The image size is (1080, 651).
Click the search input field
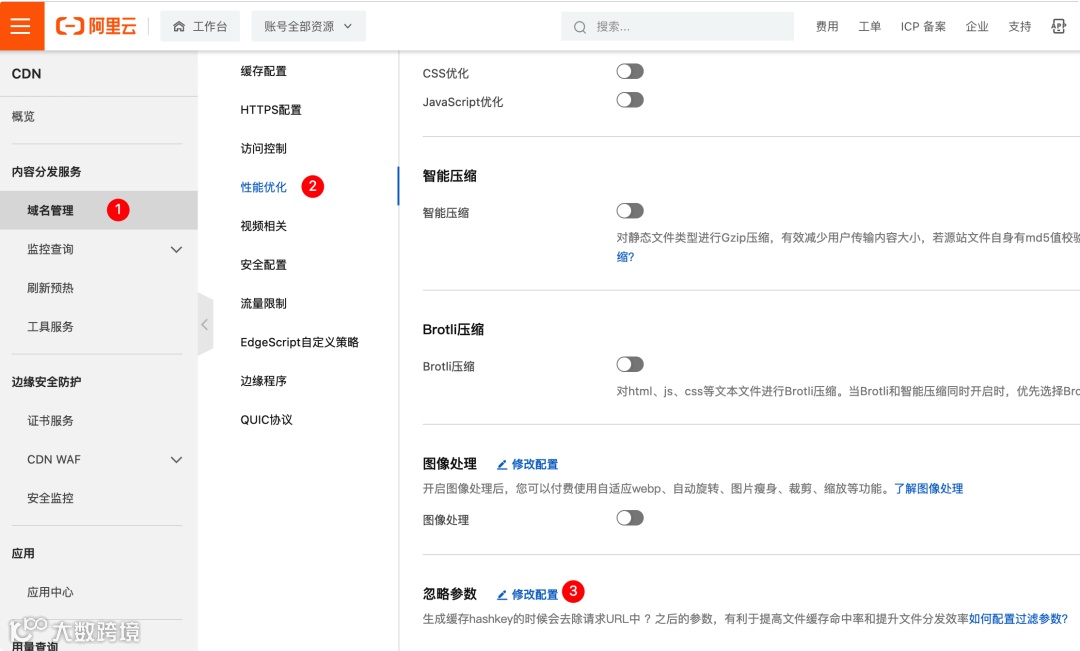(x=677, y=27)
